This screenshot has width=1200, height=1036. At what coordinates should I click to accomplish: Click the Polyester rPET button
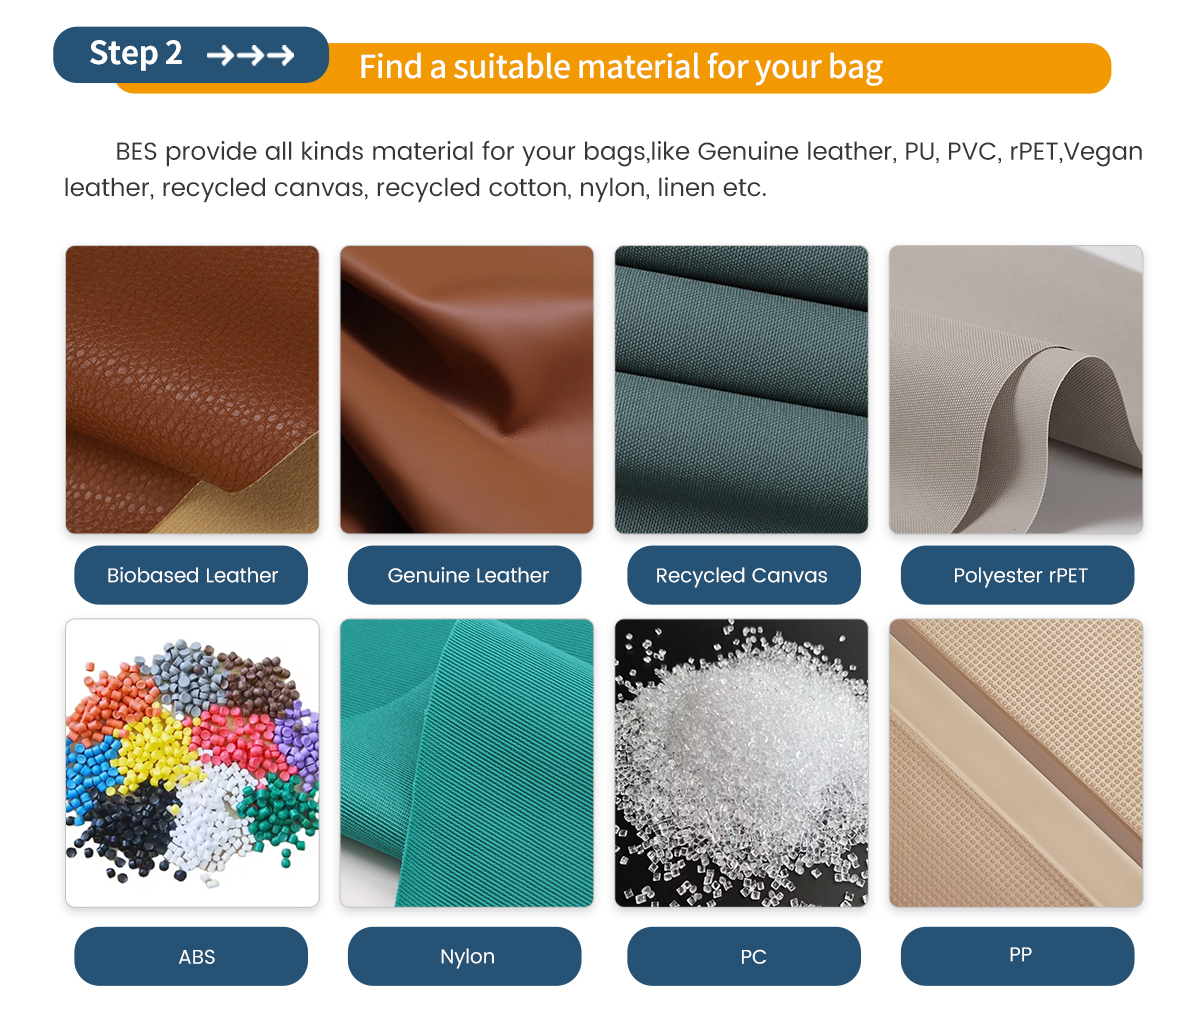[x=1018, y=575]
